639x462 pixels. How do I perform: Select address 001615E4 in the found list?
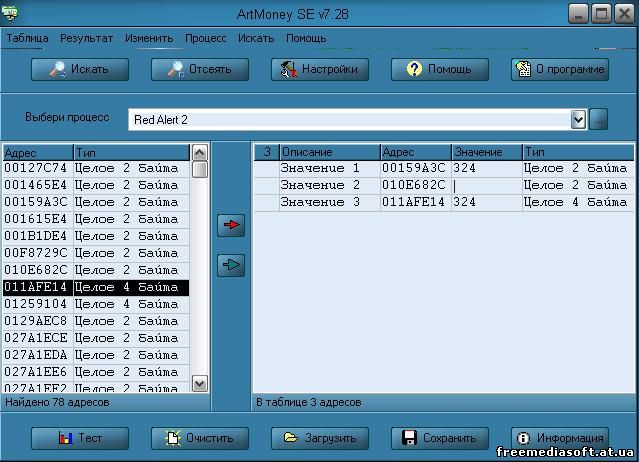pos(96,219)
